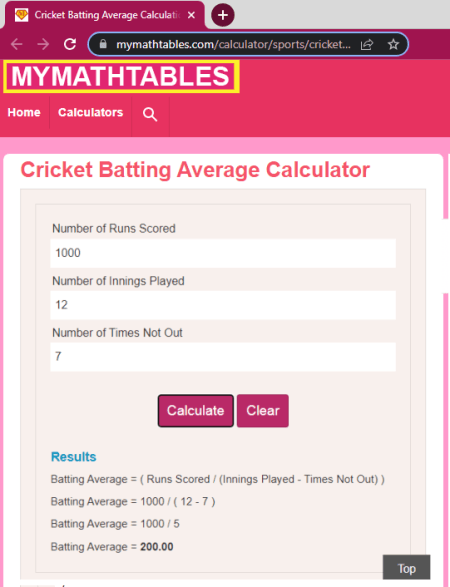The height and width of the screenshot is (587, 450).
Task: Click the browser forward arrow
Action: pos(43,44)
